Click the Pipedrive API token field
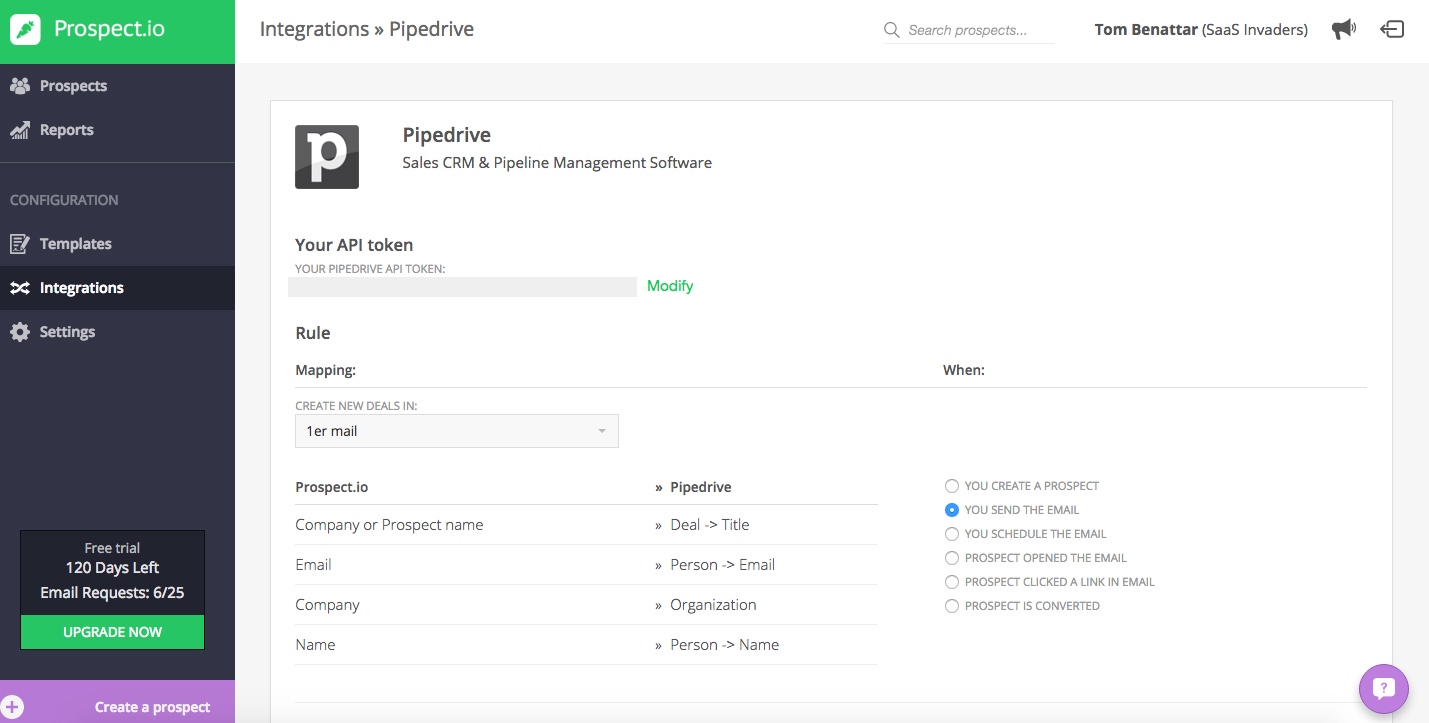 pos(462,287)
